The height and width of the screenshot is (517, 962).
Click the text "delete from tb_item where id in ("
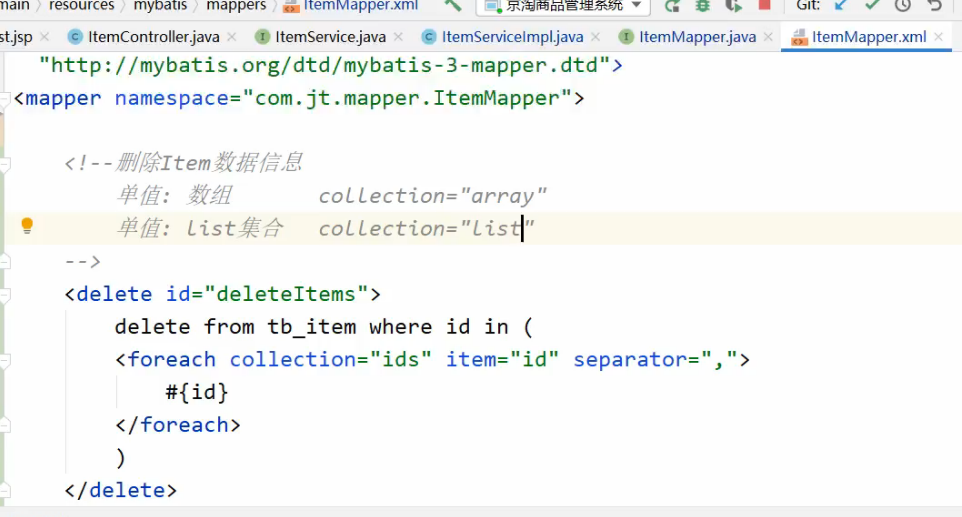(x=324, y=327)
